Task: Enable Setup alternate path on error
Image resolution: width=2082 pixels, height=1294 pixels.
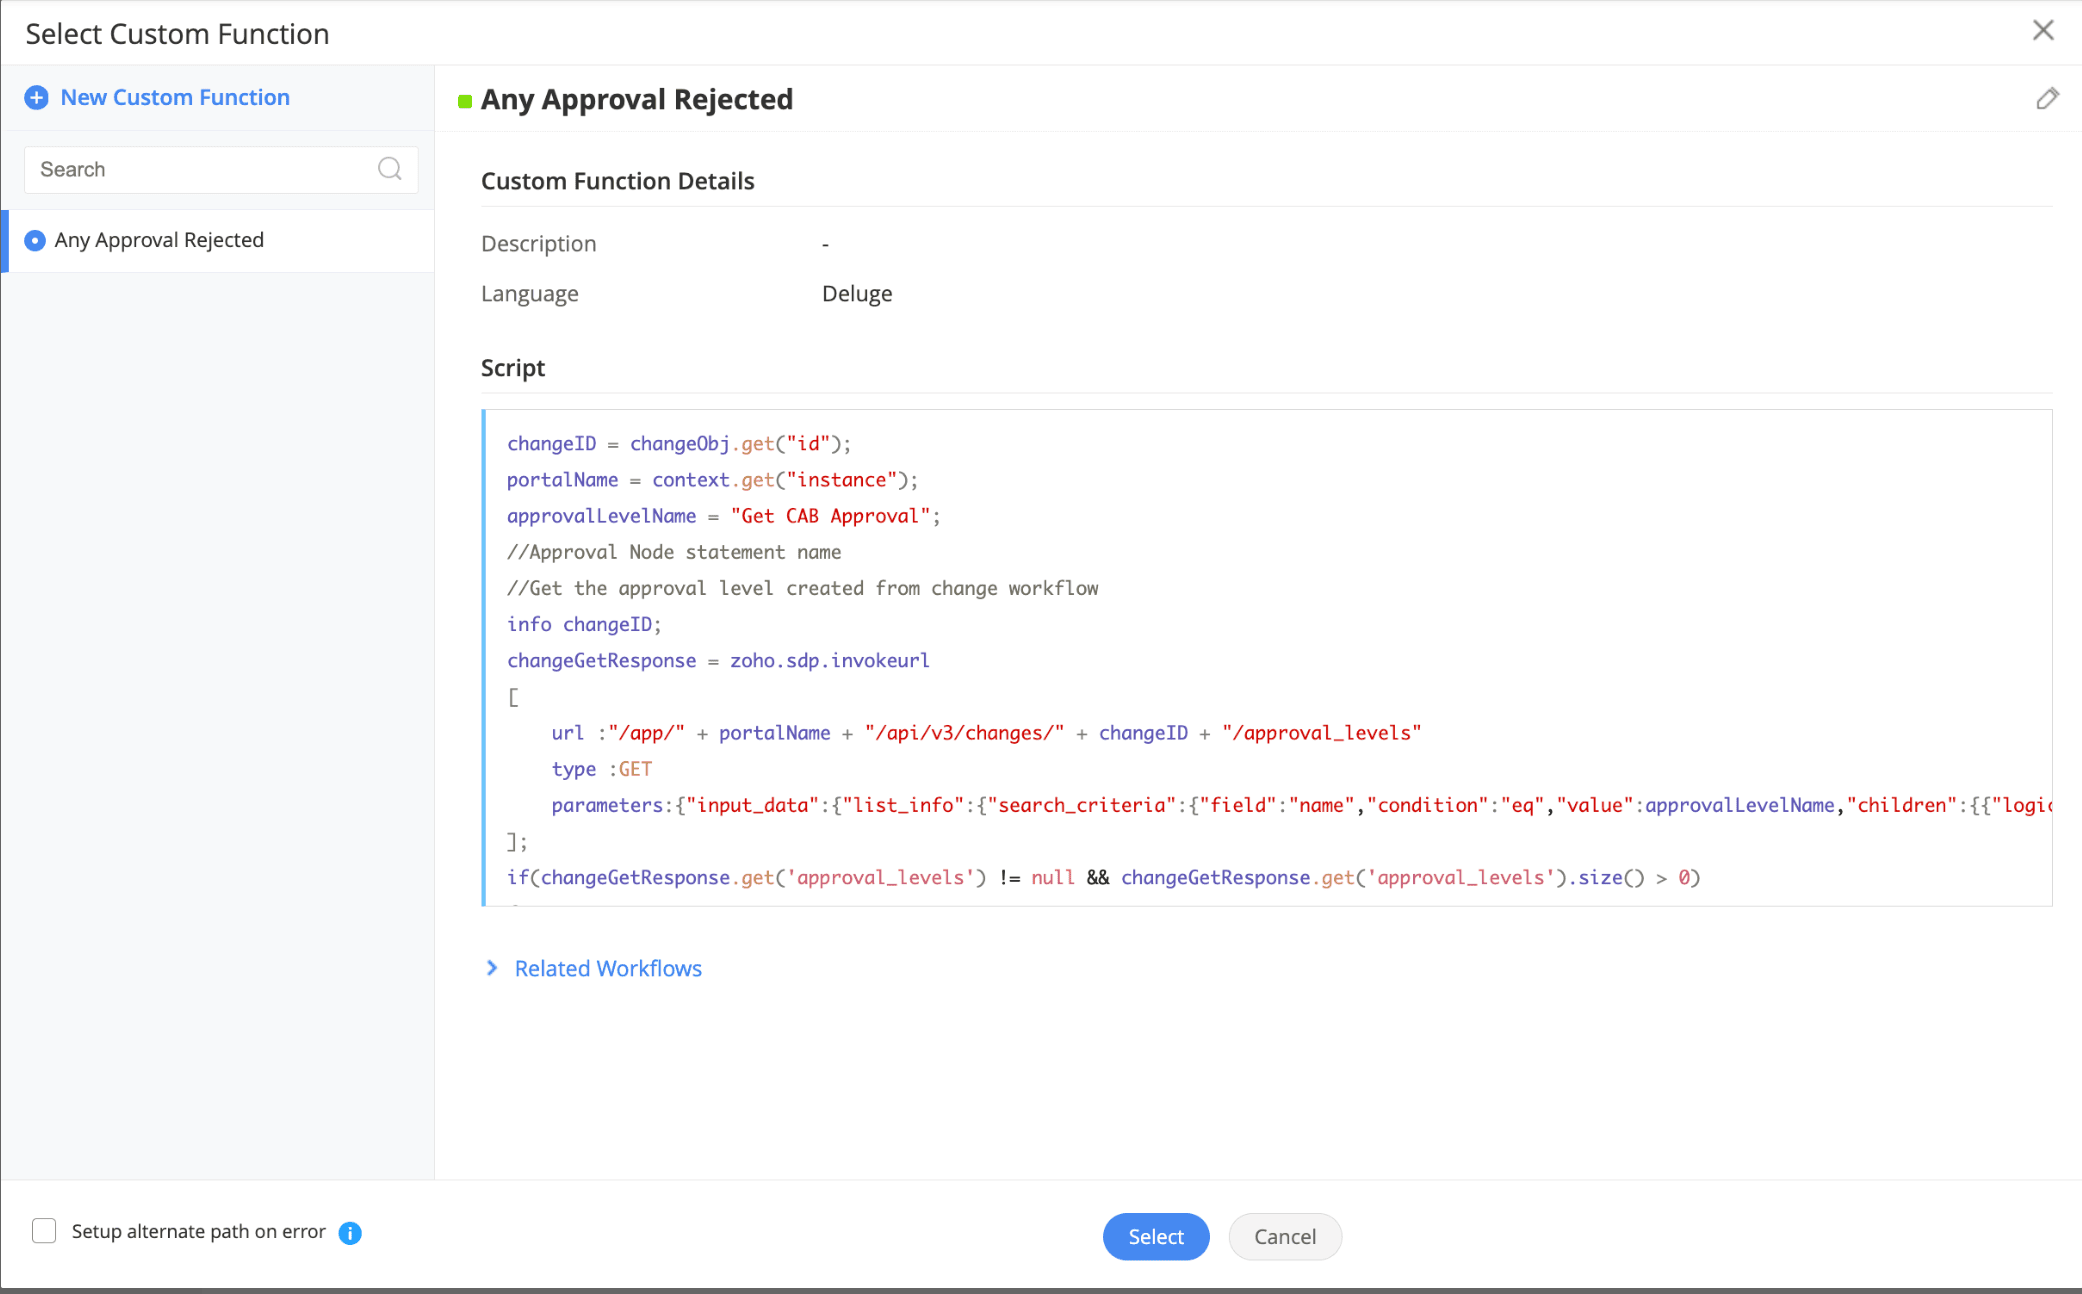Action: pos(44,1231)
